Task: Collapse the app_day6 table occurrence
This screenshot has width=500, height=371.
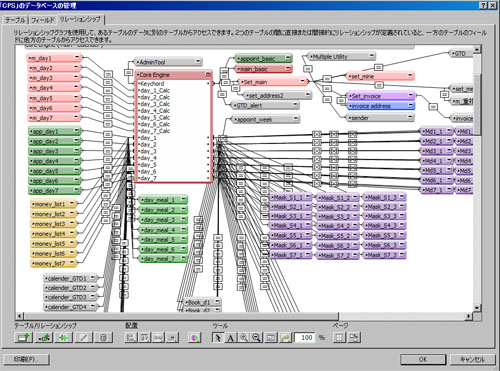Action: [x=77, y=180]
